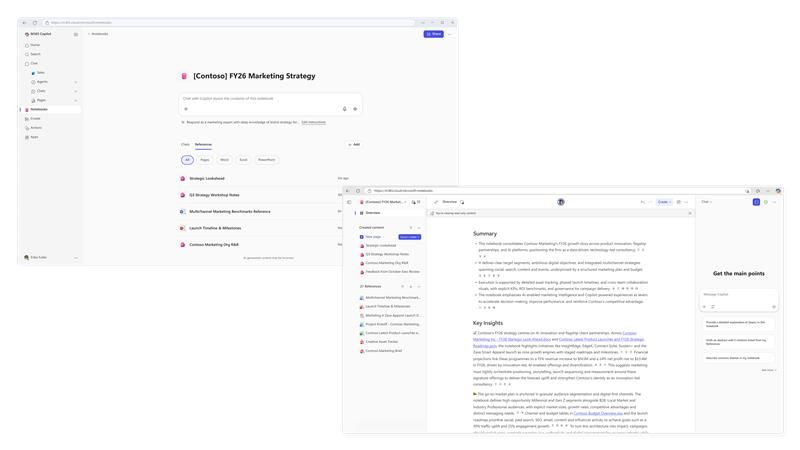Open account menu next to user name
Screen dimensions: 800x450
pyautogui.click(x=76, y=258)
